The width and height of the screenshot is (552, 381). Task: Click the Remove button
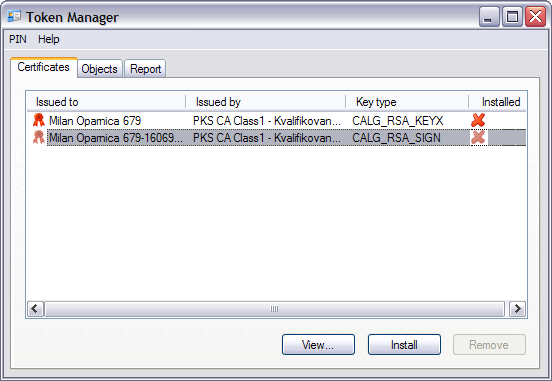489,344
